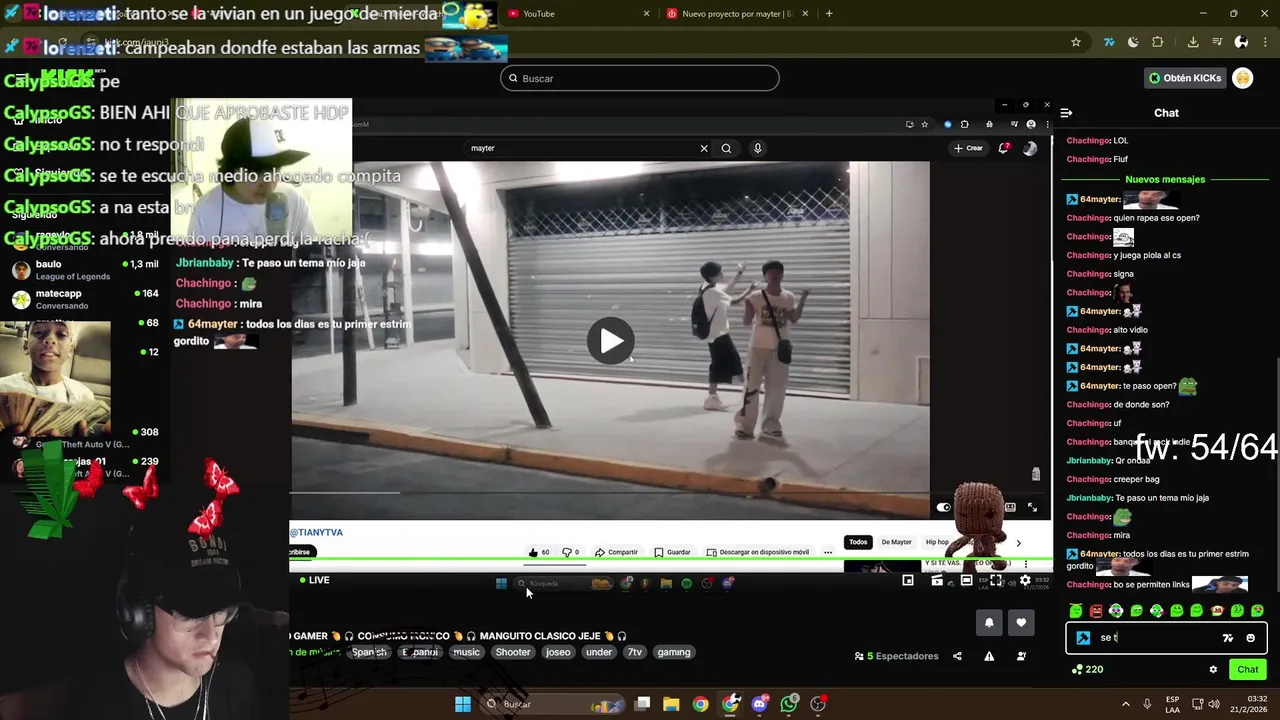The width and height of the screenshot is (1280, 720).
Task: Open Kick player settings gear
Action: tap(1025, 580)
